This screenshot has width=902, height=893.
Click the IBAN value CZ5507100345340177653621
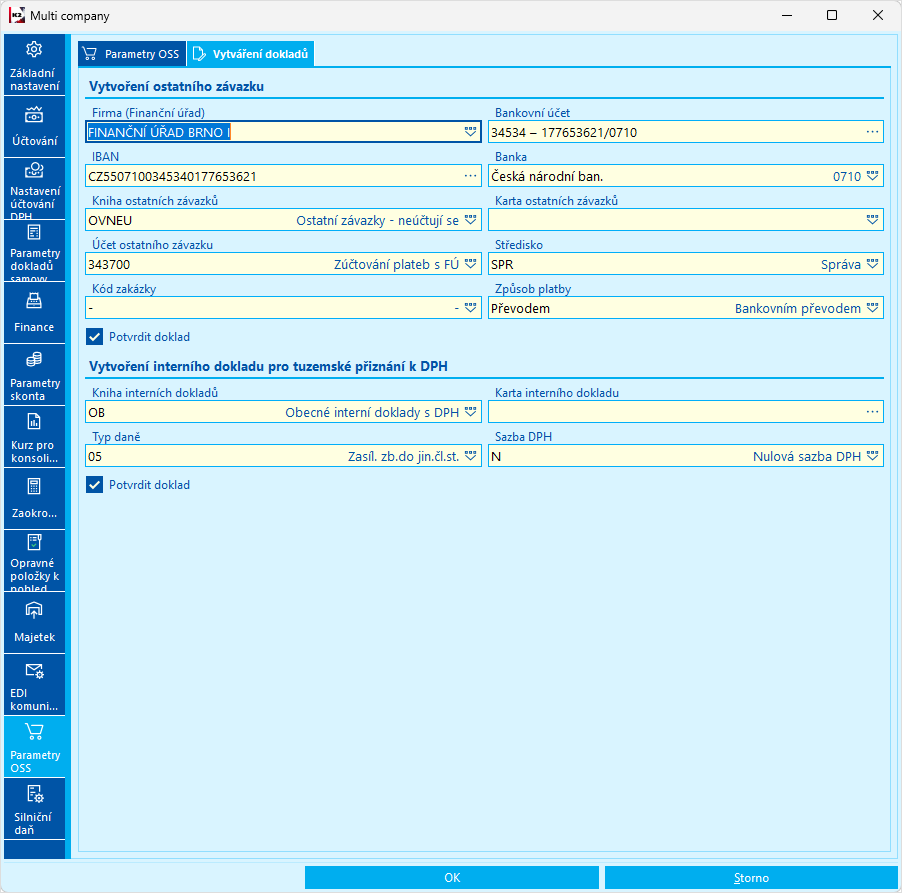[172, 177]
